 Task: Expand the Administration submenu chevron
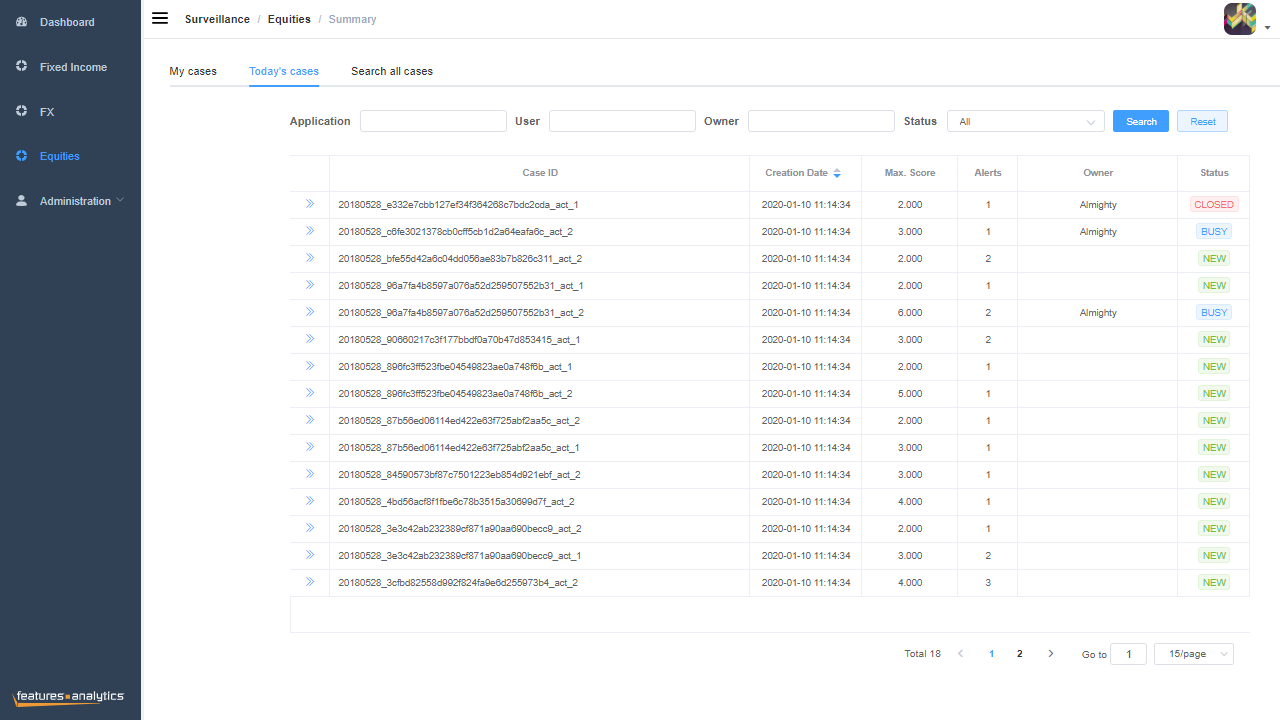(121, 200)
